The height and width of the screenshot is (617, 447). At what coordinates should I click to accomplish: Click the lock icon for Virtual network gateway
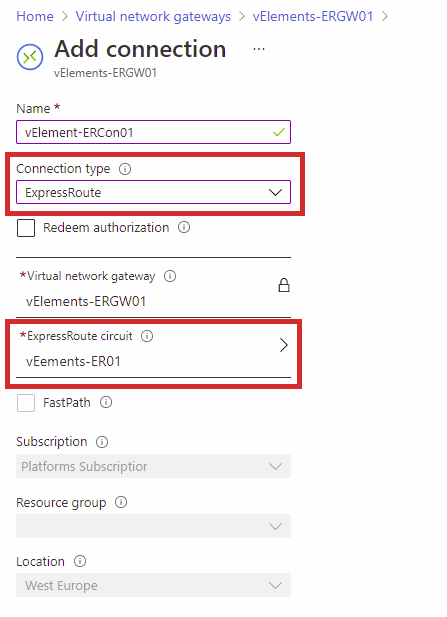point(284,285)
